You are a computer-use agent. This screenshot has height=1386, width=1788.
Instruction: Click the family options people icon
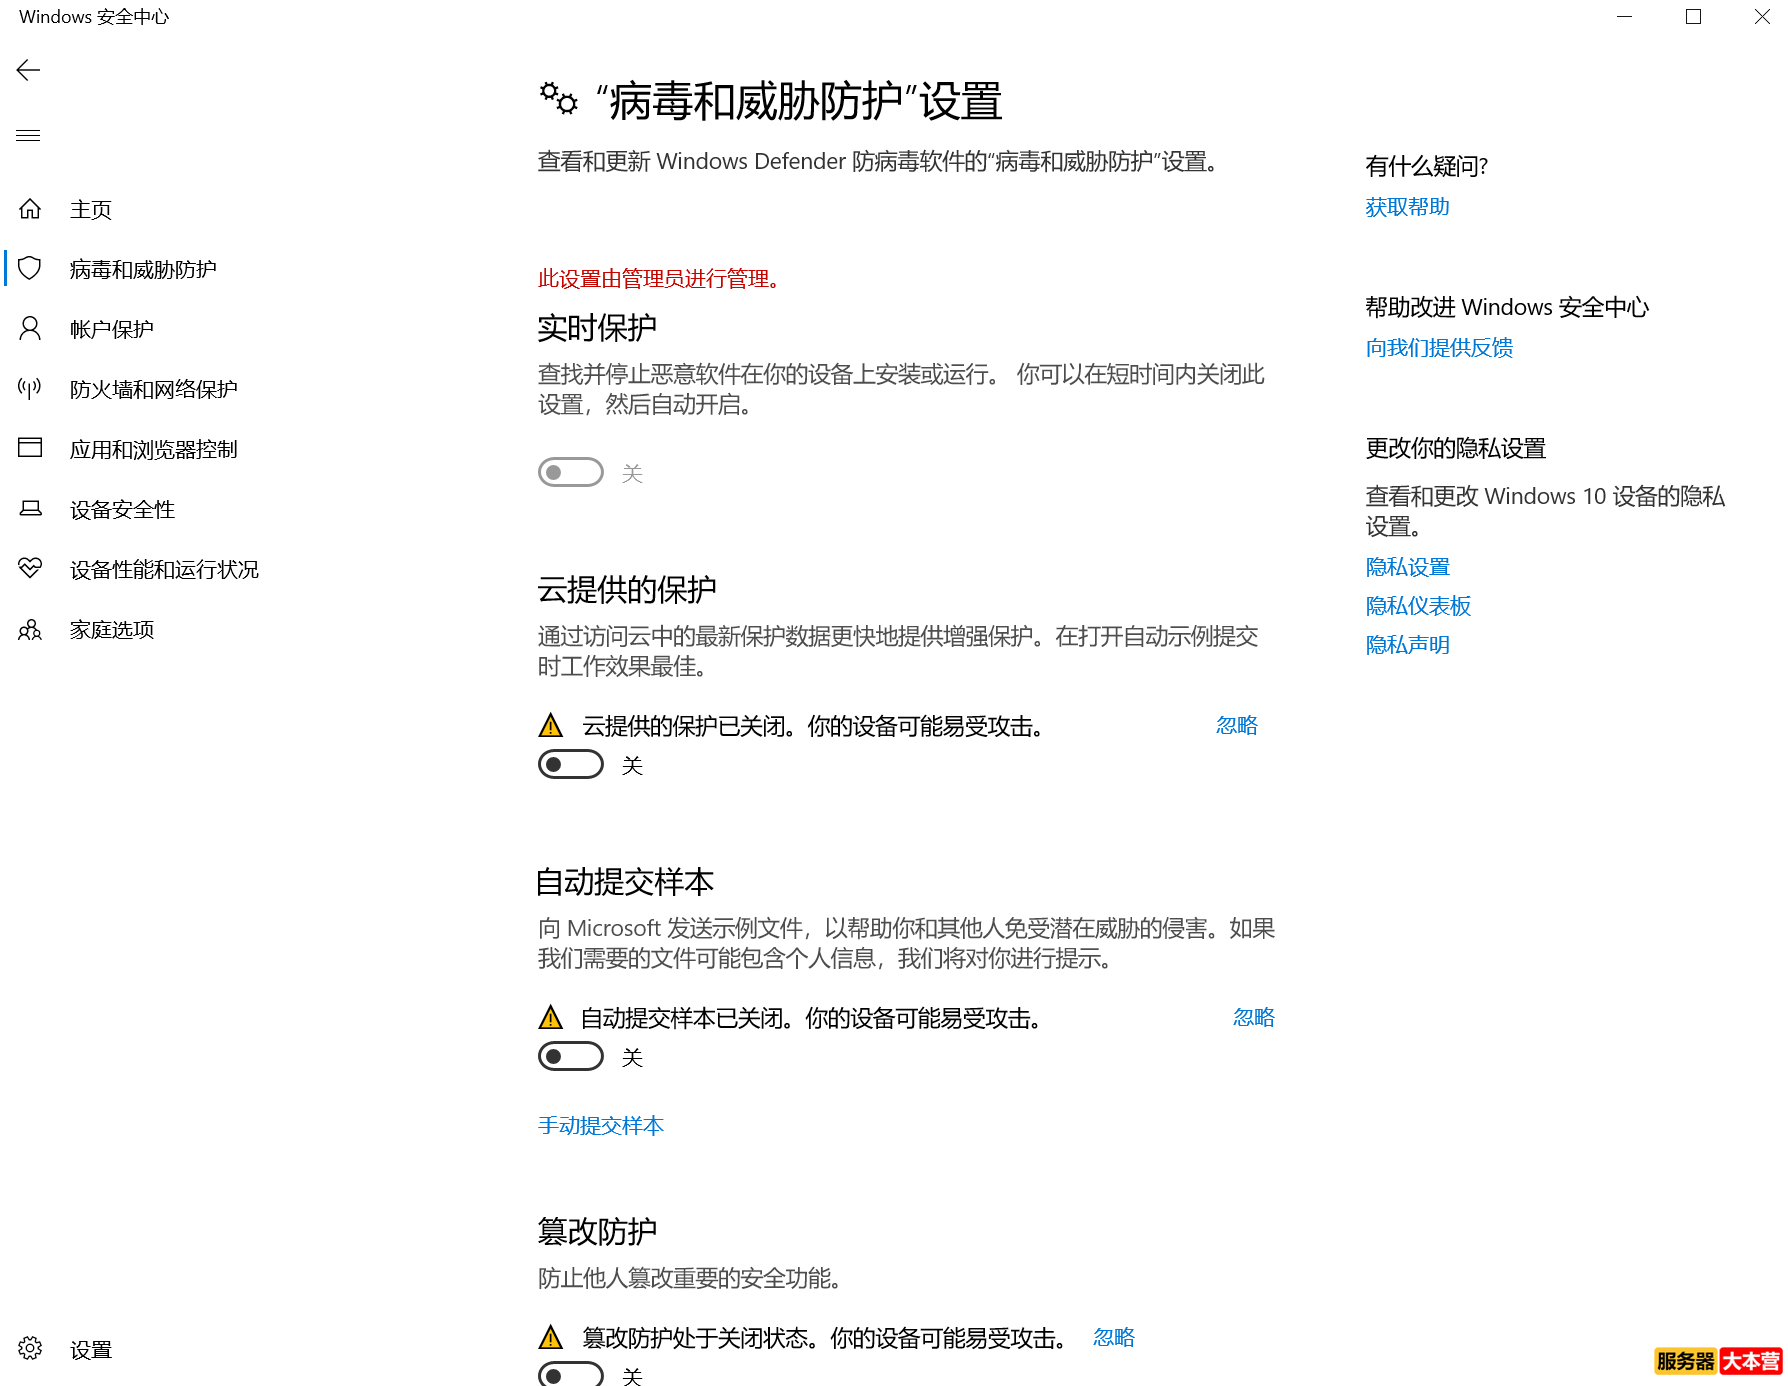click(30, 629)
